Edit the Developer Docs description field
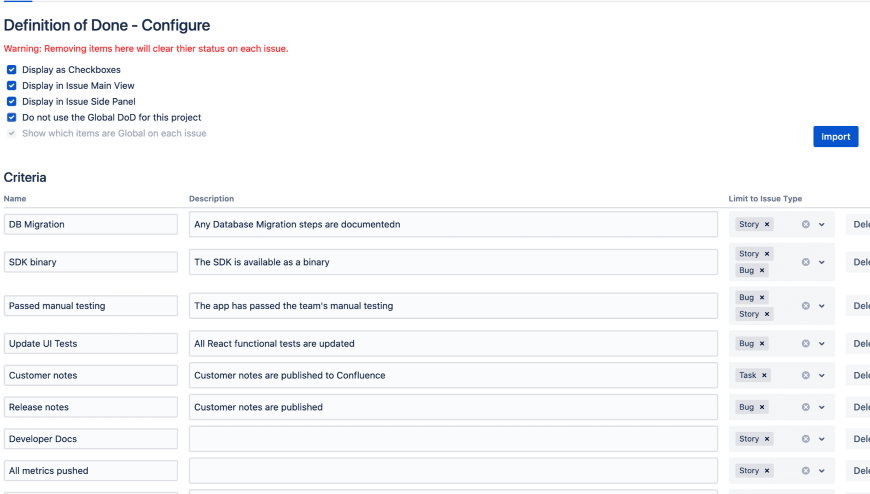 [x=453, y=439]
